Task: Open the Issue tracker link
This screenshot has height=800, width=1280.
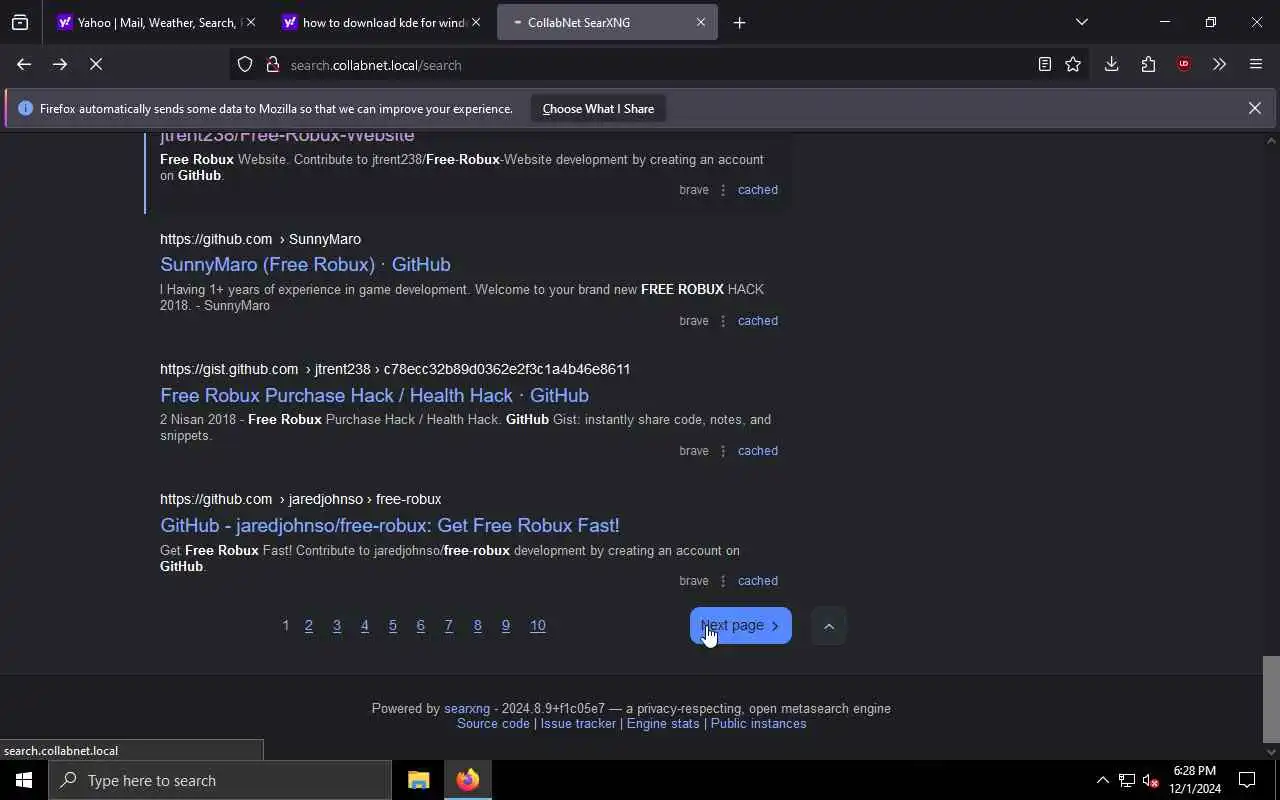Action: 578,724
